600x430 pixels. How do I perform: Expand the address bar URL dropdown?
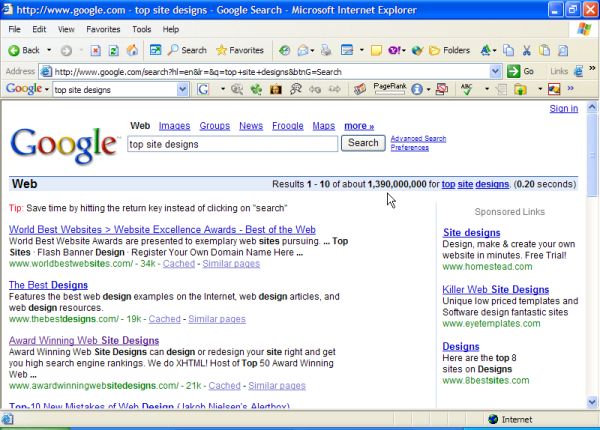[x=495, y=72]
